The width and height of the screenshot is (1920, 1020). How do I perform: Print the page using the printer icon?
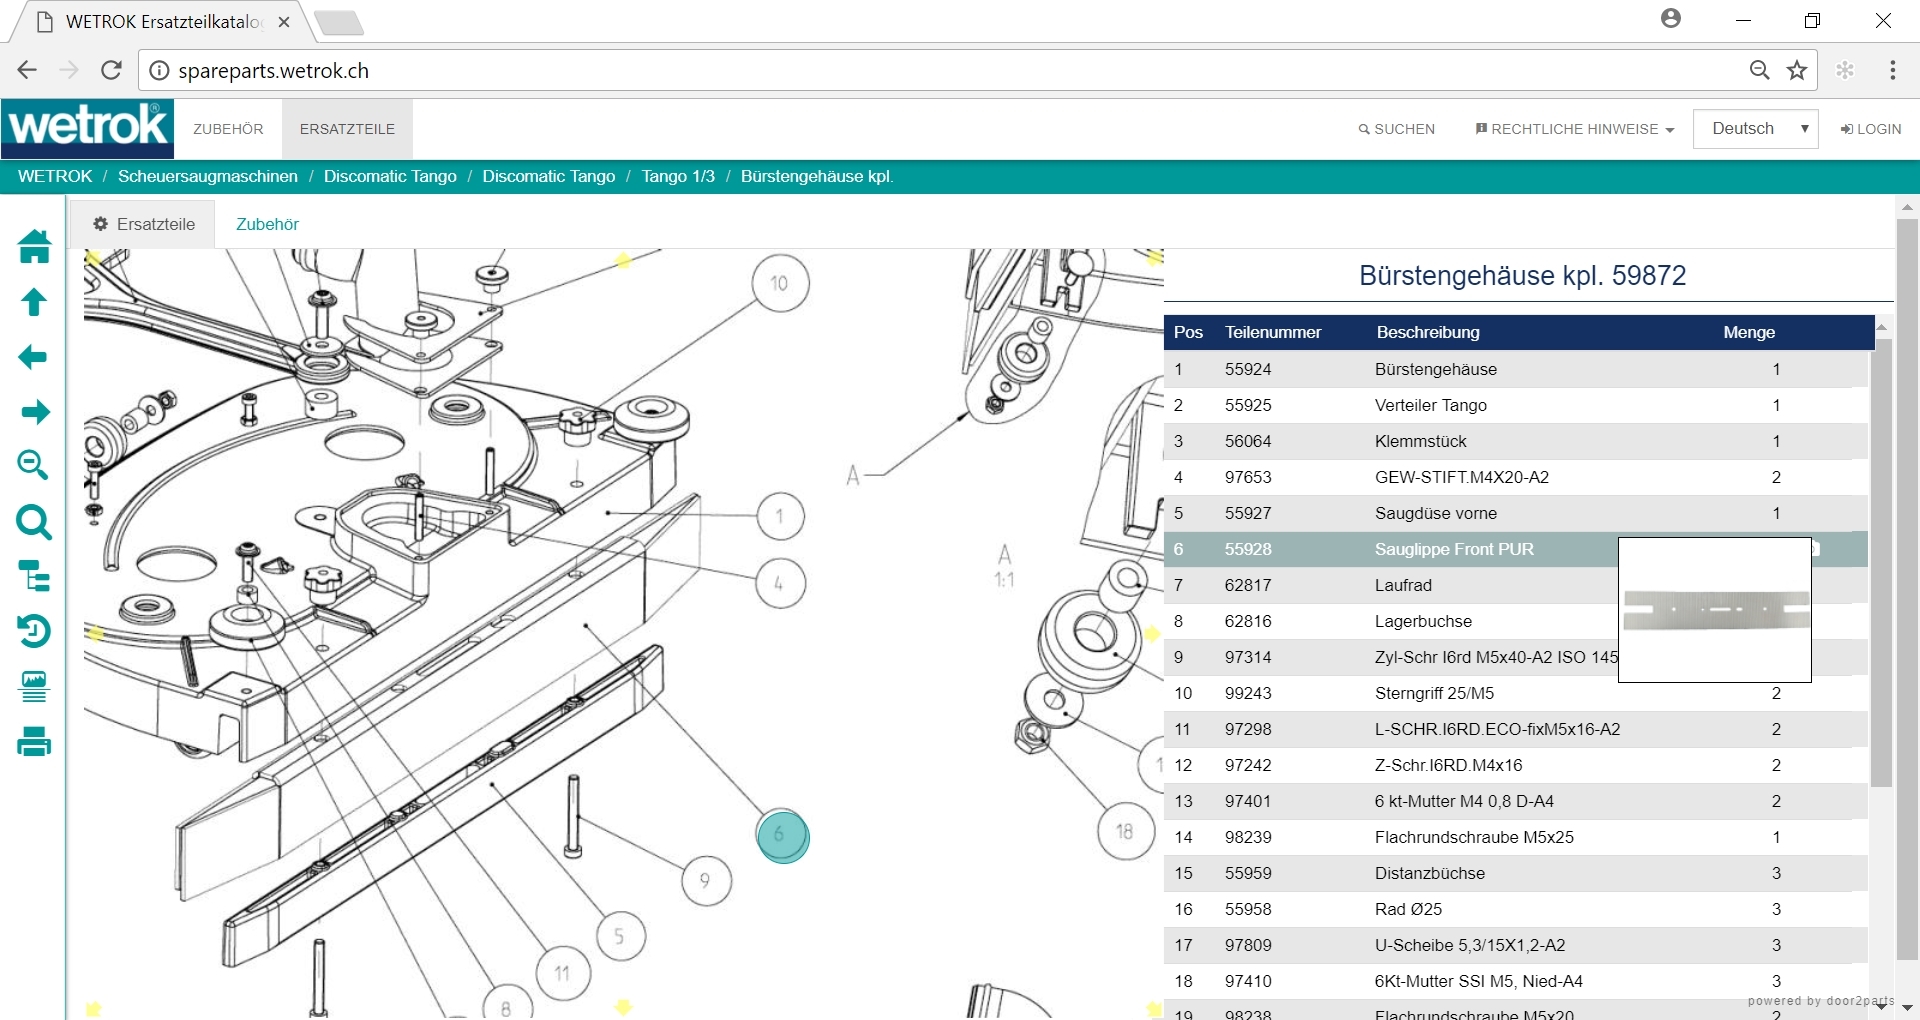(34, 742)
